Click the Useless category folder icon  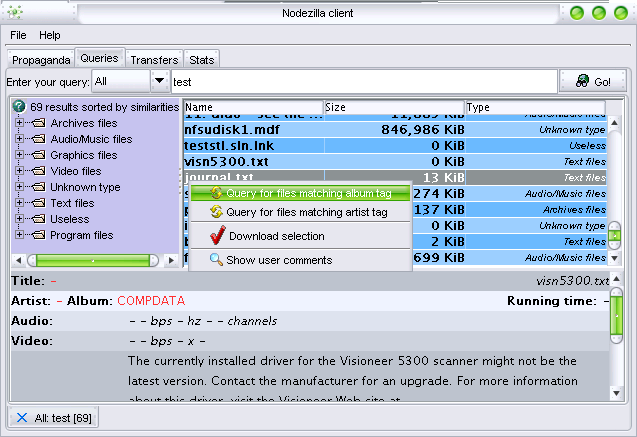(x=39, y=219)
